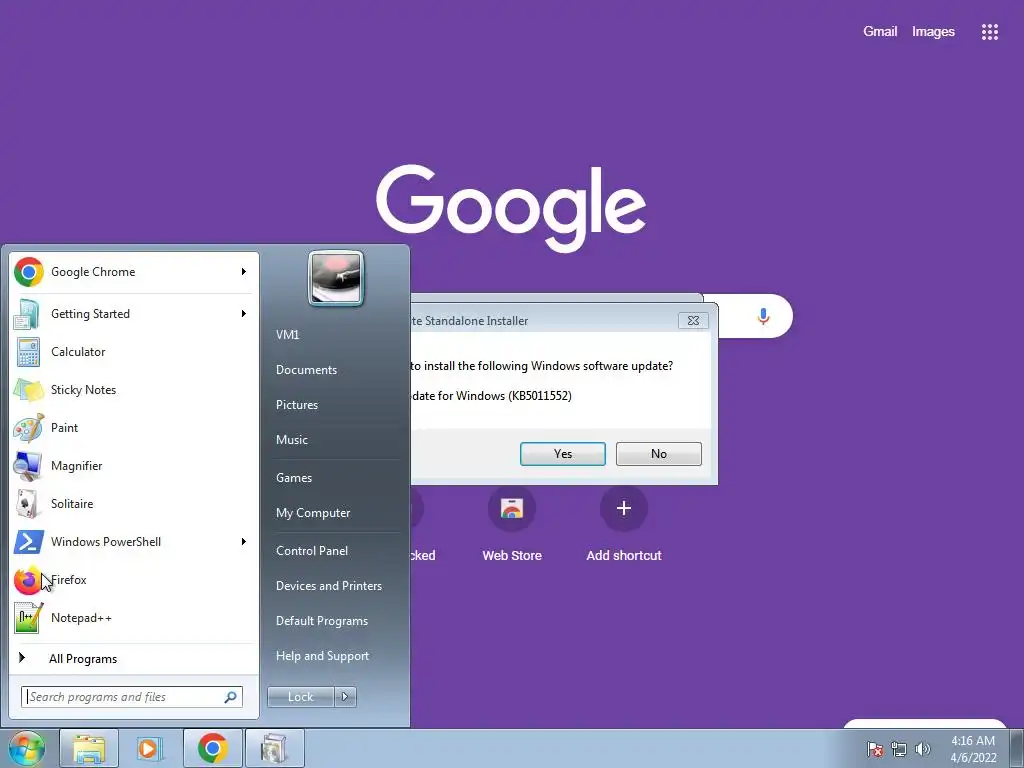This screenshot has height=768, width=1024.
Task: Open Windows Media Player from the taskbar
Action: pyautogui.click(x=150, y=748)
